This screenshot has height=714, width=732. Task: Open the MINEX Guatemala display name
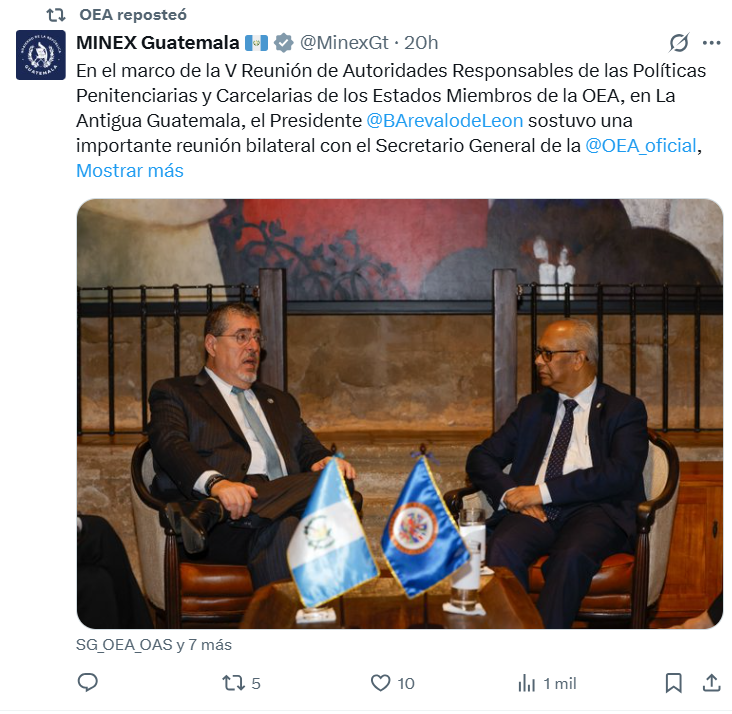(x=157, y=43)
